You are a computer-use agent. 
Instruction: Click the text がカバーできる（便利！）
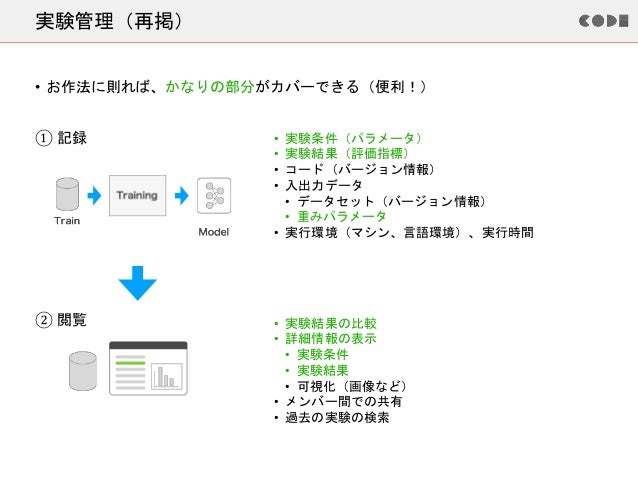point(341,87)
